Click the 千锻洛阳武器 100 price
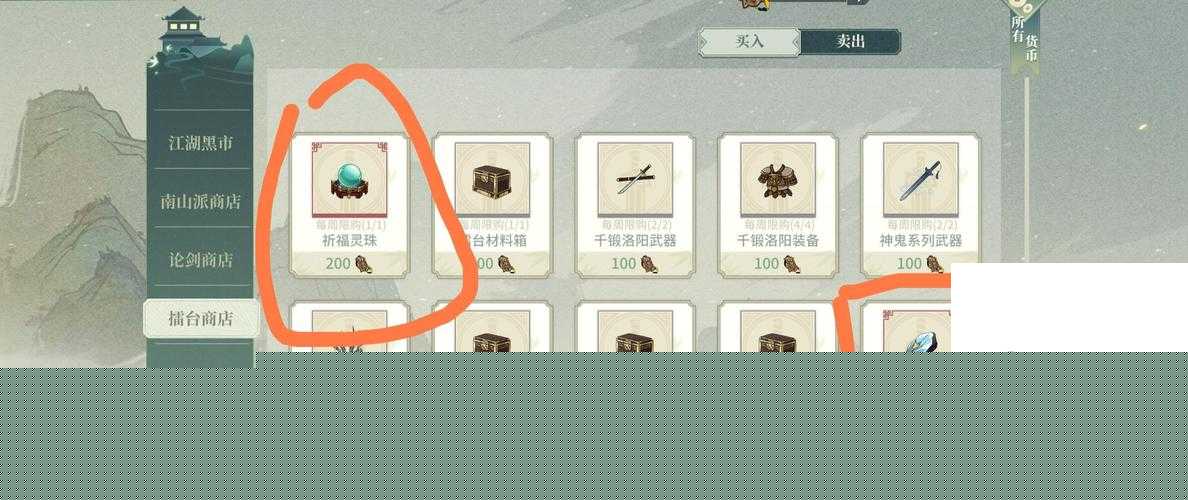 pyautogui.click(x=624, y=264)
